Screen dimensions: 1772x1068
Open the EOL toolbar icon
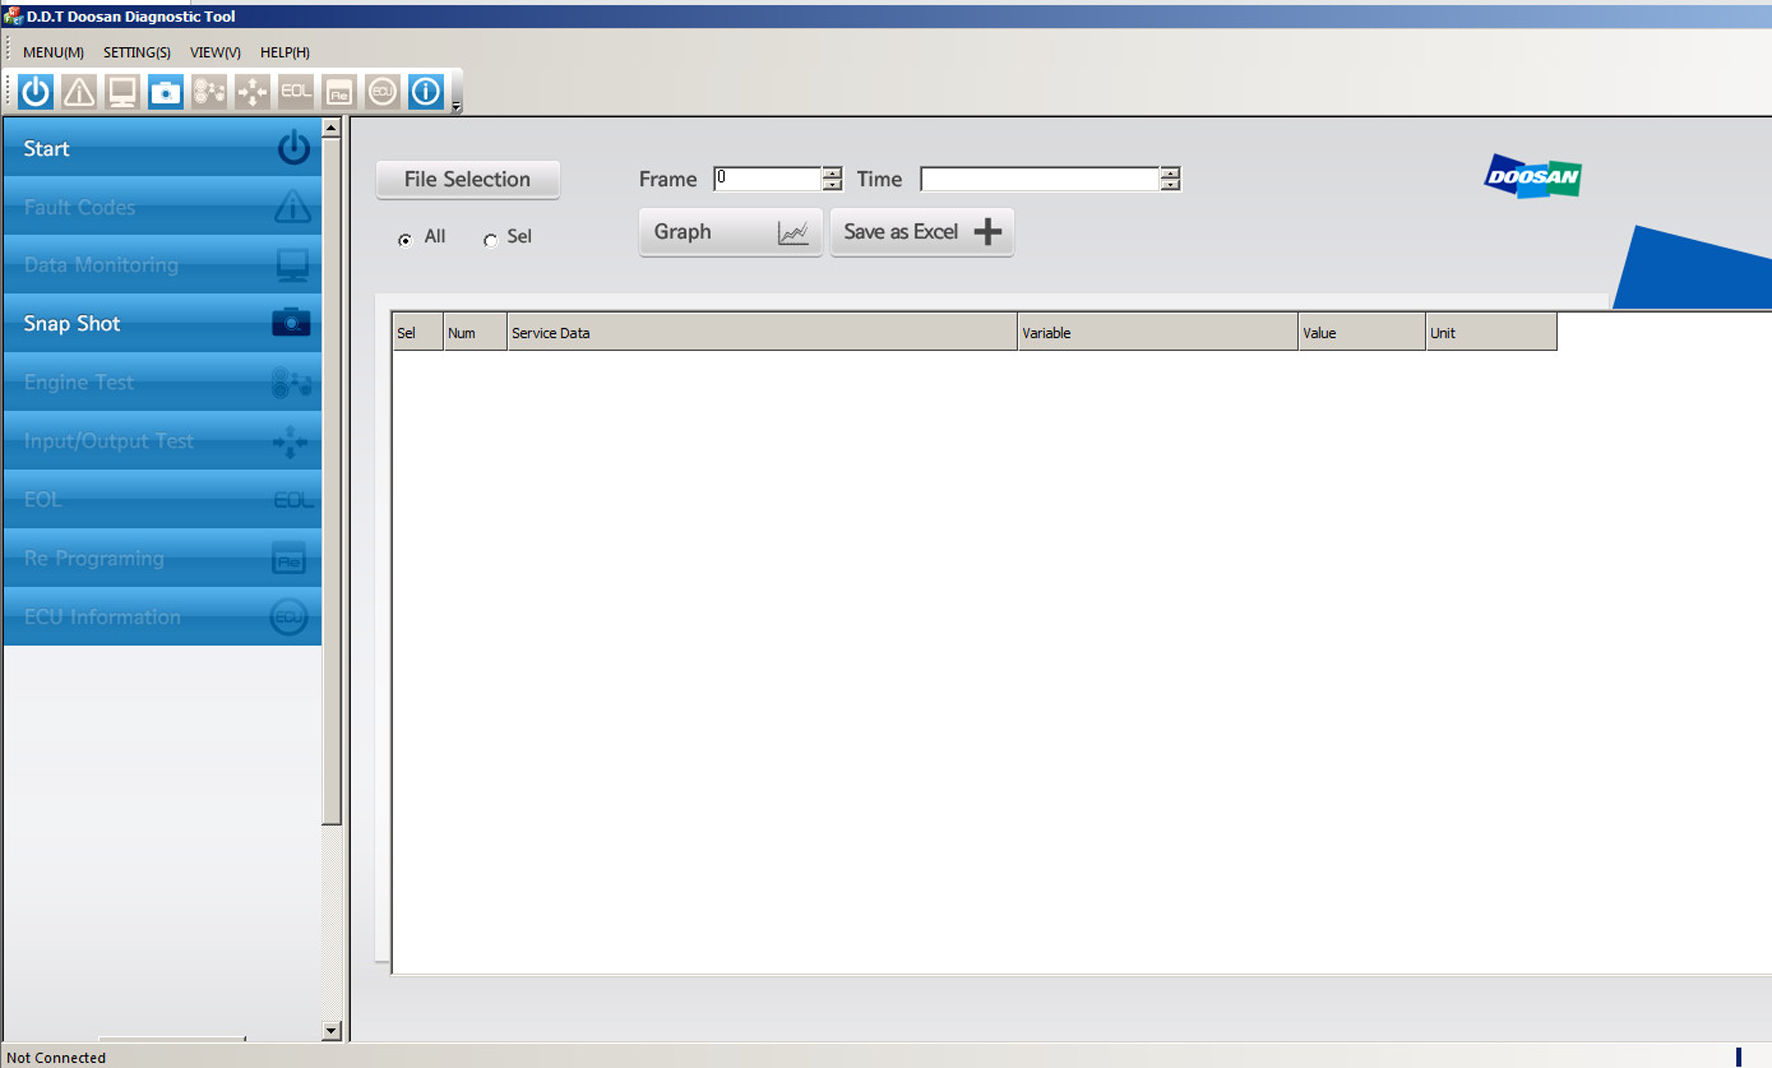pos(295,92)
